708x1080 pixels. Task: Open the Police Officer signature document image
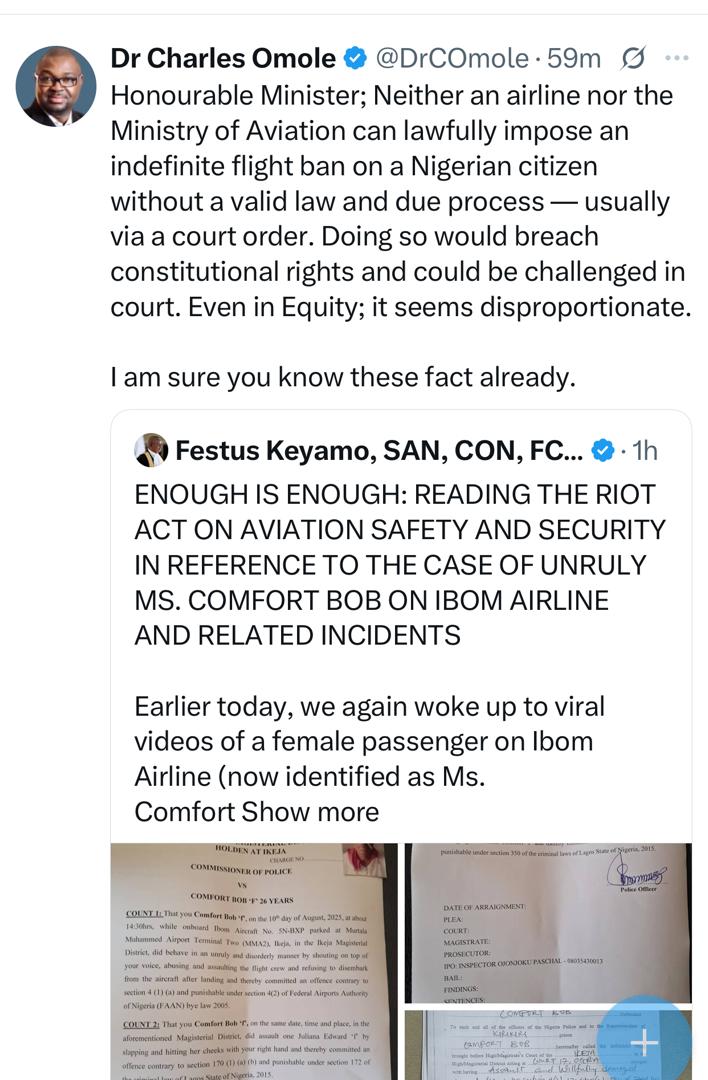[547, 922]
